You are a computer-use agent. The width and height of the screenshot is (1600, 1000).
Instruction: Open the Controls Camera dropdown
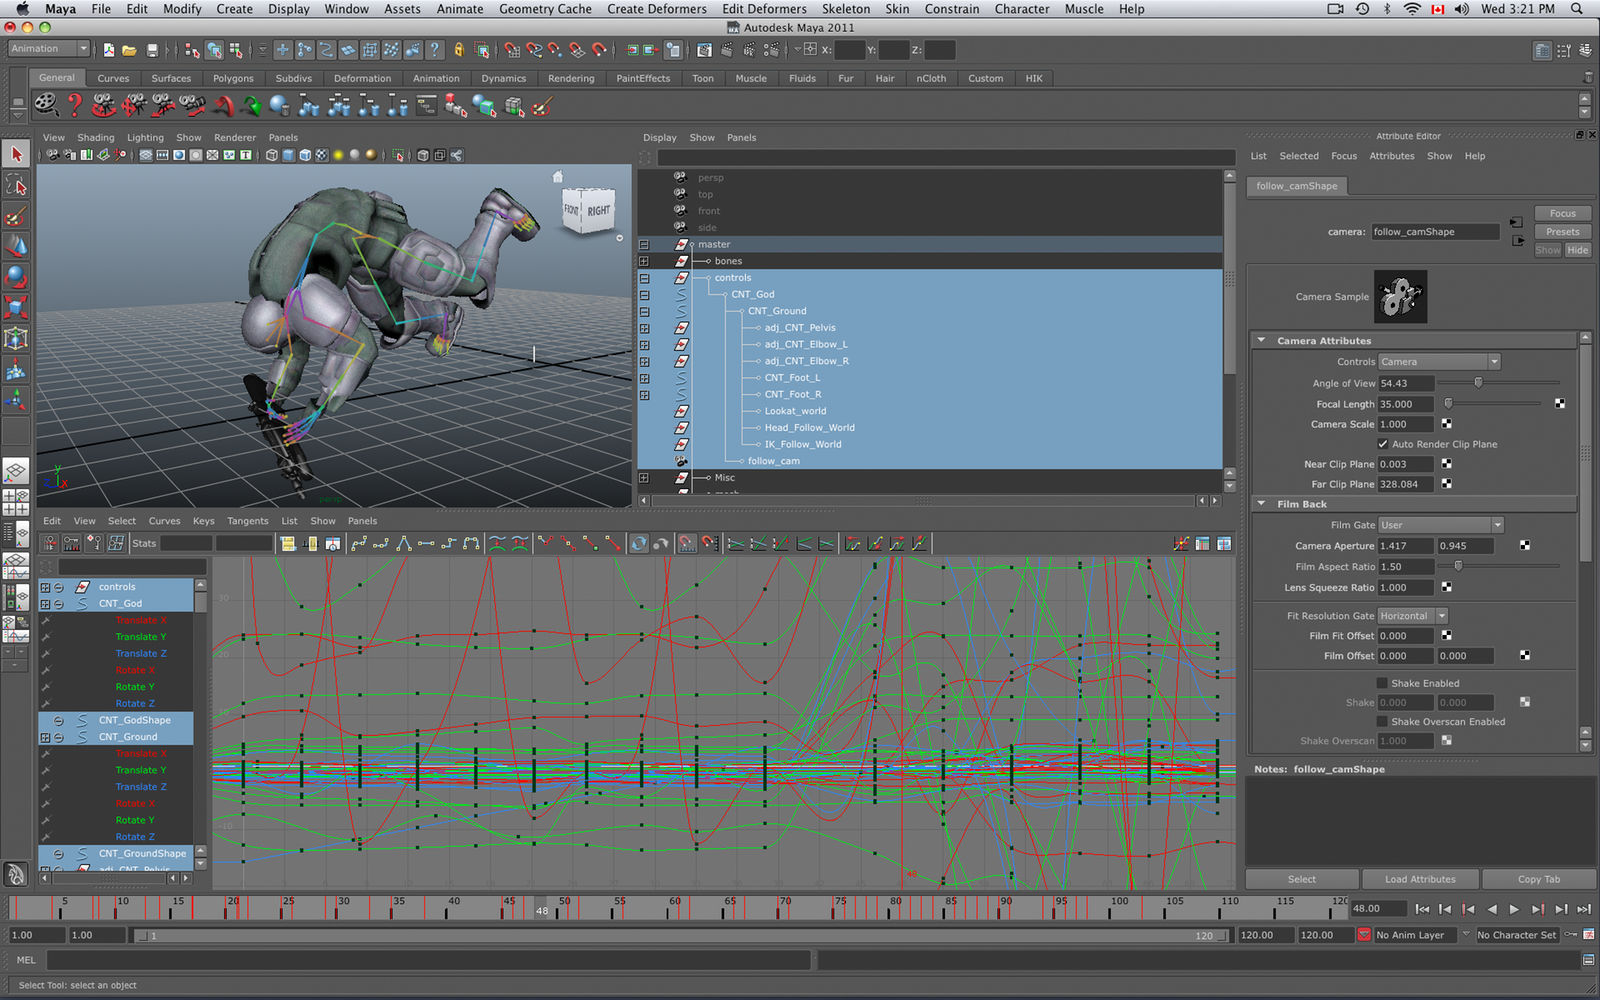click(x=1439, y=362)
